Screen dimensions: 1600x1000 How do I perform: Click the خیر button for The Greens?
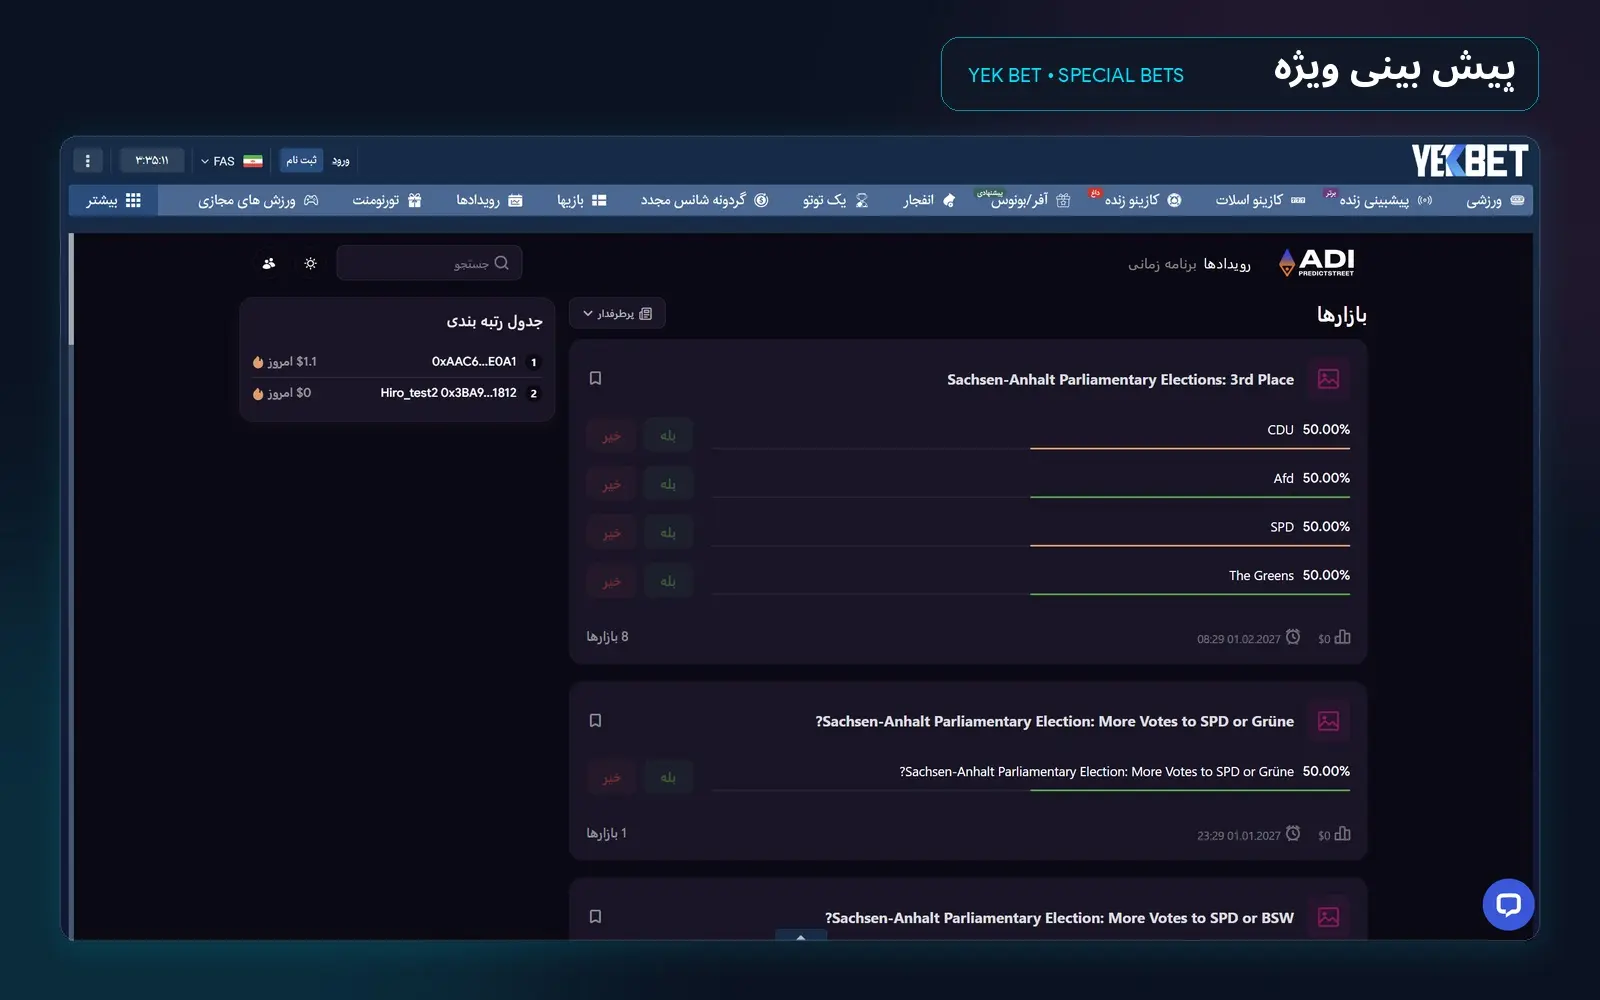point(611,581)
